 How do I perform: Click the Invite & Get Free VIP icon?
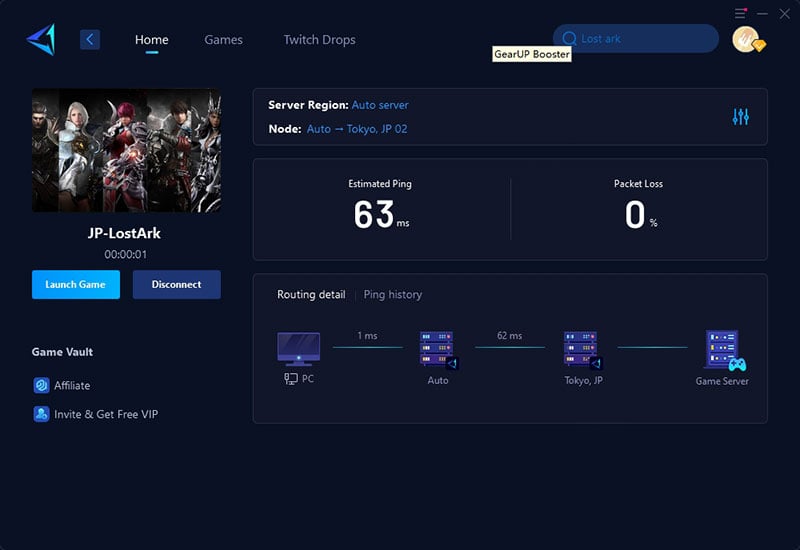[x=41, y=414]
